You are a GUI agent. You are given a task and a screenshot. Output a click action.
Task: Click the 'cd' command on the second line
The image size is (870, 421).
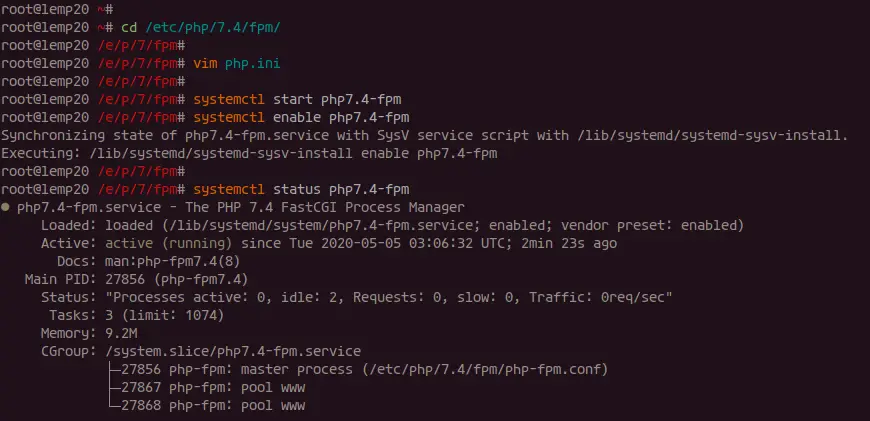point(129,27)
